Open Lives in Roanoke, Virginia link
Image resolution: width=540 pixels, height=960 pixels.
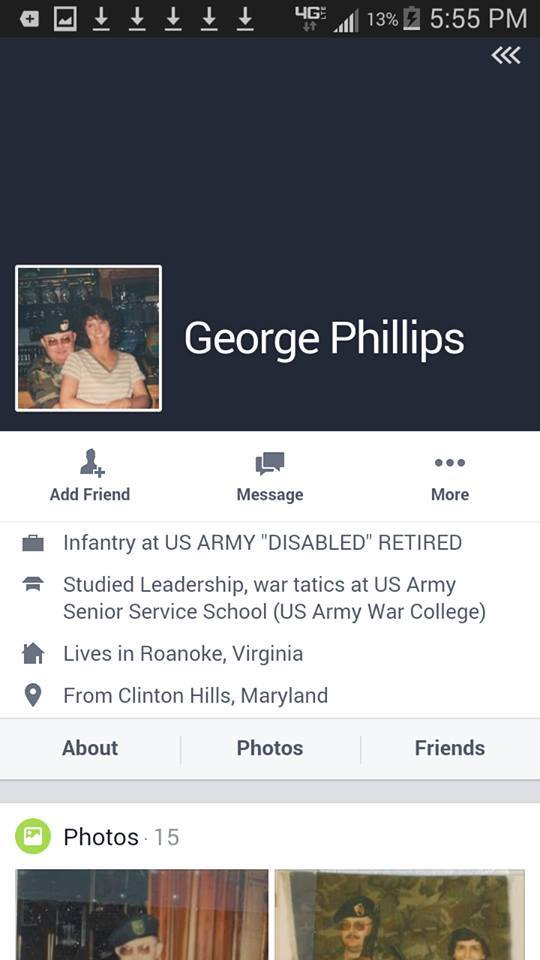pos(183,654)
